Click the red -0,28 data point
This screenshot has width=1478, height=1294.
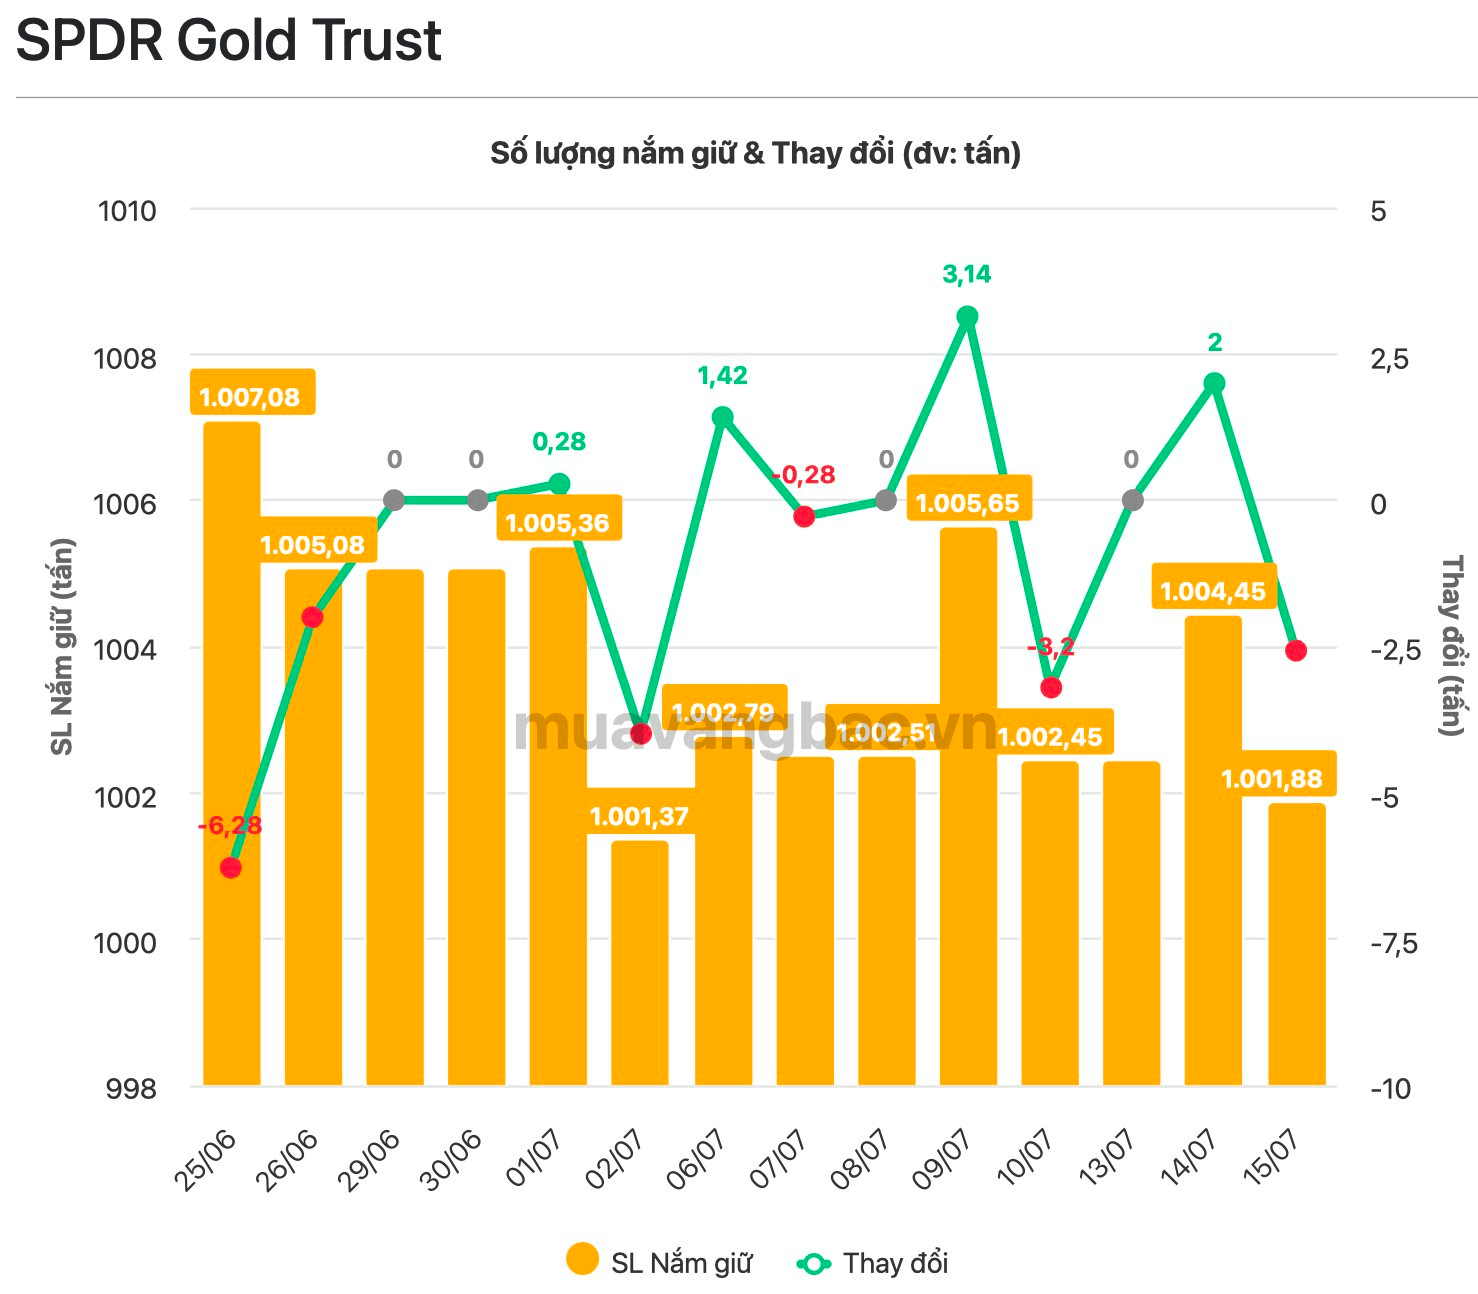(804, 516)
